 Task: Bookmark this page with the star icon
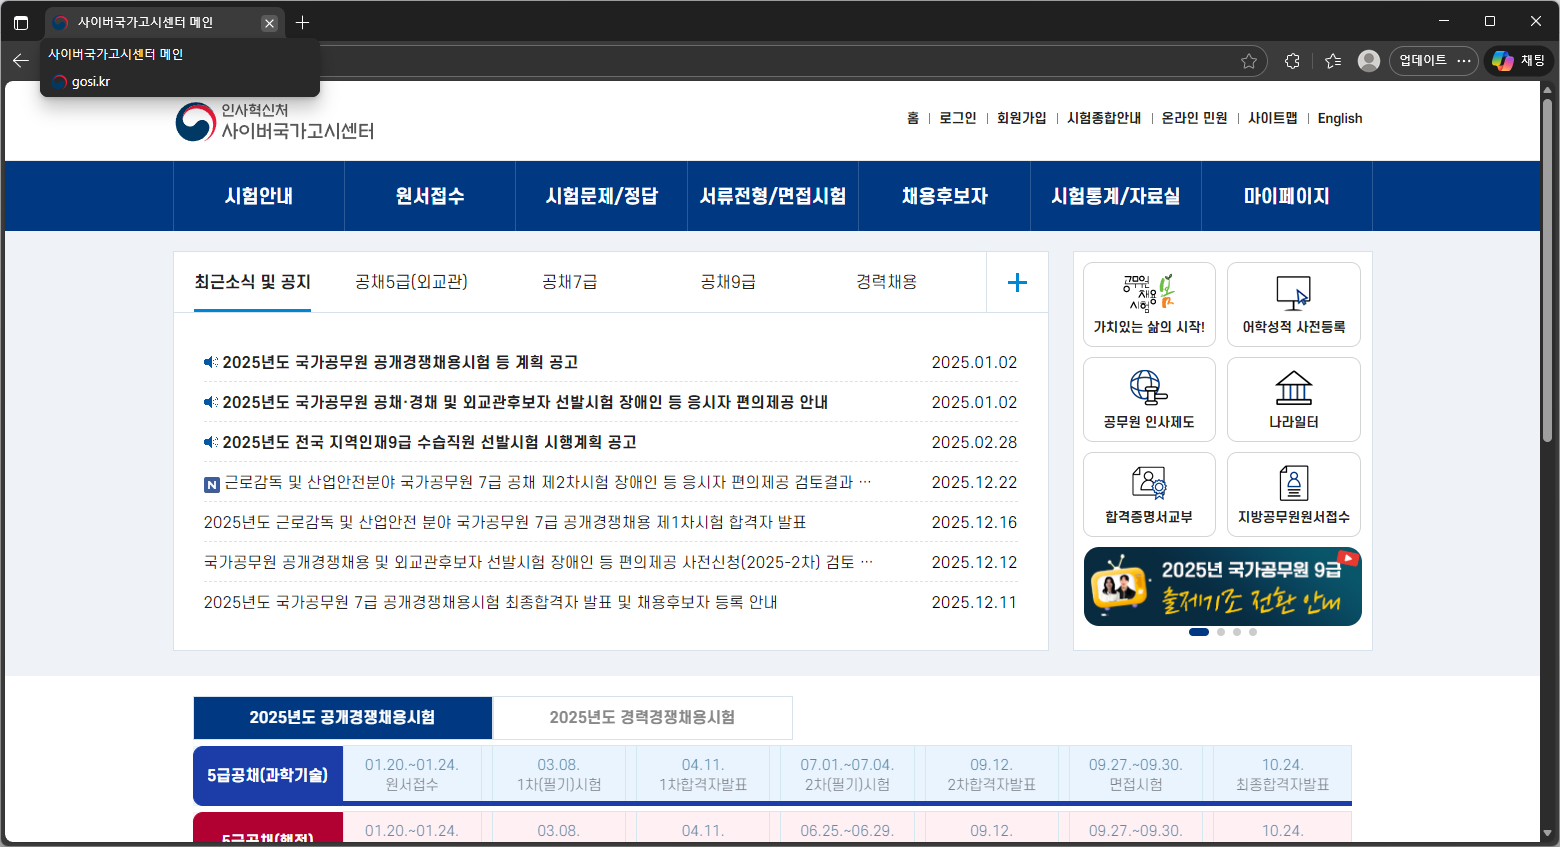(x=1249, y=60)
